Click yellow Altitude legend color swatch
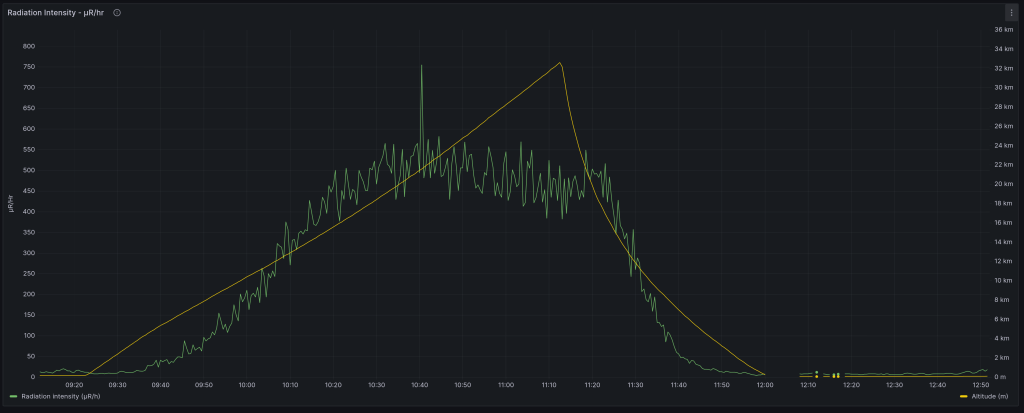This screenshot has width=1024, height=413. click(x=964, y=397)
